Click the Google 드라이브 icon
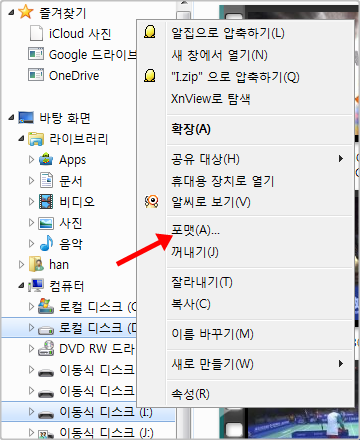360x440 pixels. coord(36,54)
